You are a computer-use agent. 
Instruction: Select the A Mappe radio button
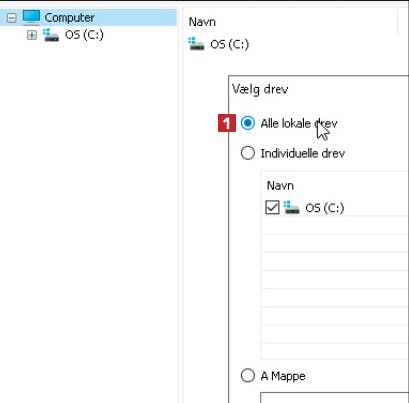click(x=248, y=375)
